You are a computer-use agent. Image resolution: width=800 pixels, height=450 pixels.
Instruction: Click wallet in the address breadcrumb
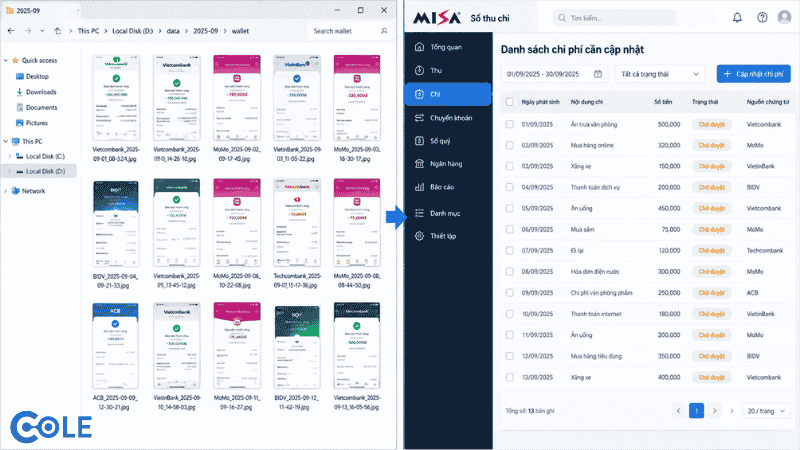click(x=240, y=31)
